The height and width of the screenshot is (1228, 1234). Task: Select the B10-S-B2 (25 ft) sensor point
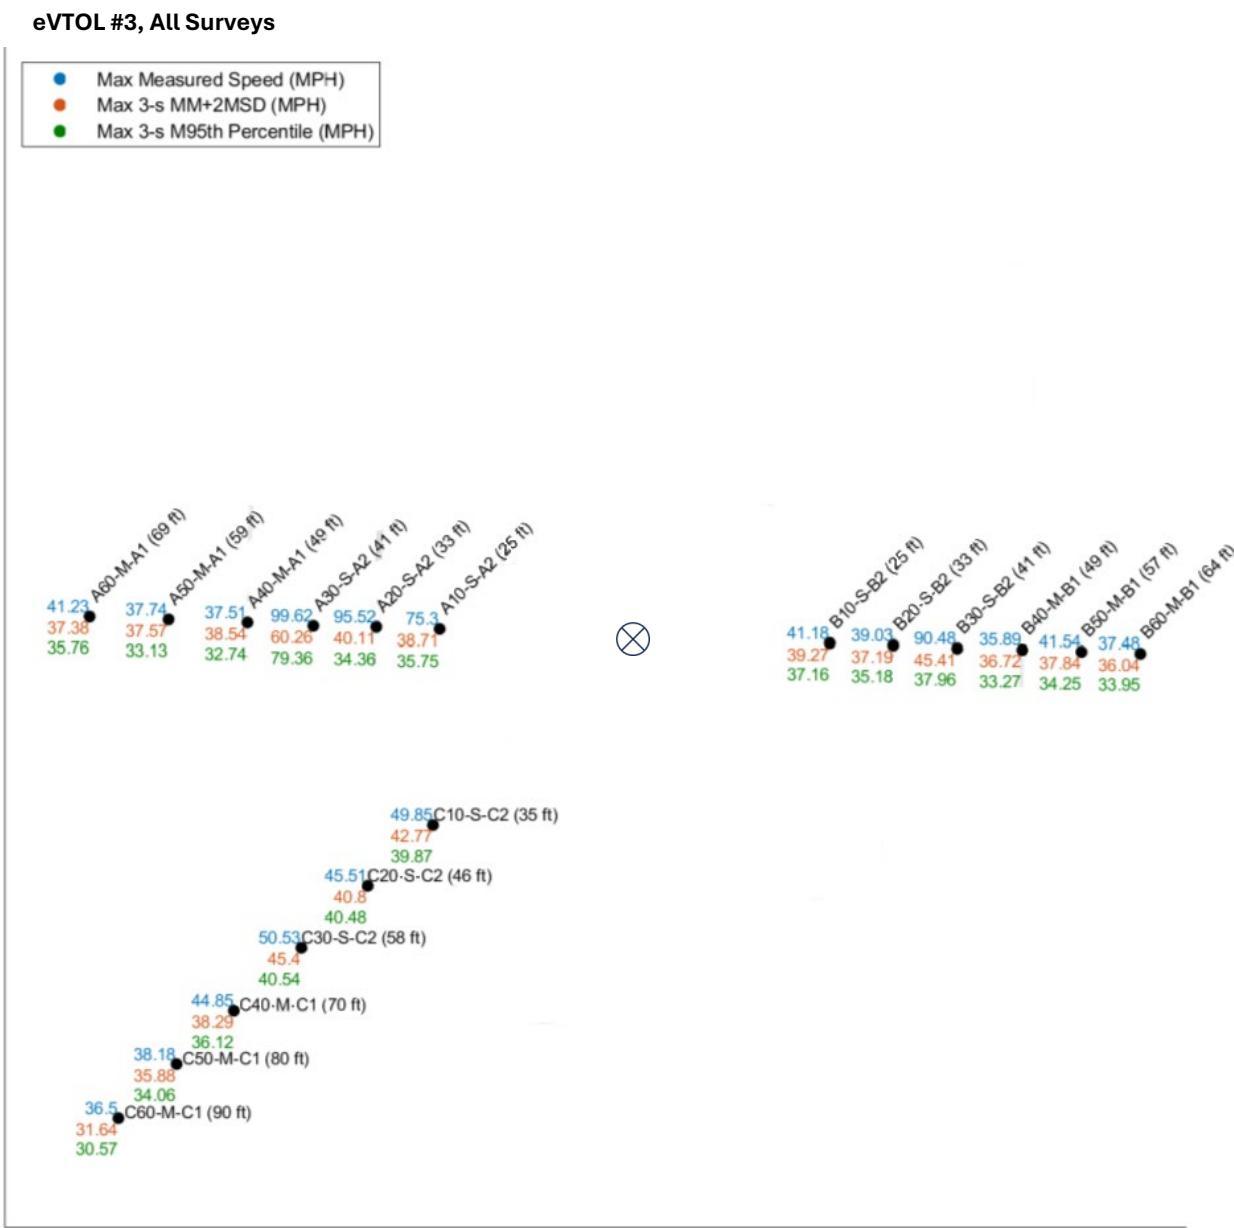click(x=830, y=643)
